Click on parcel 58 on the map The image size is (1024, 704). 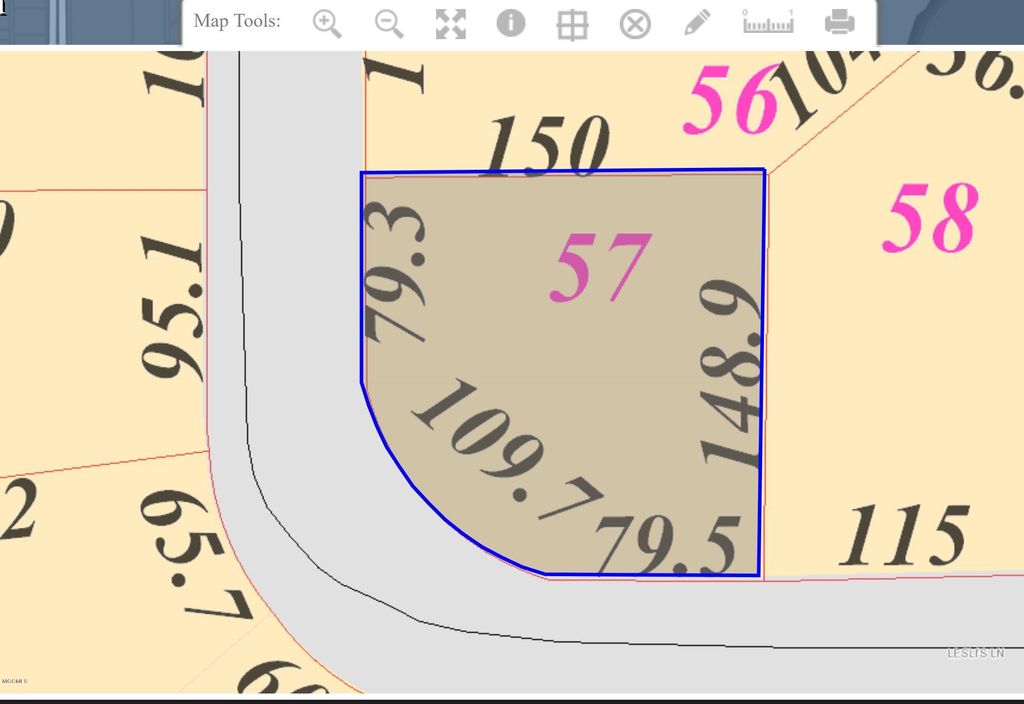(x=929, y=220)
